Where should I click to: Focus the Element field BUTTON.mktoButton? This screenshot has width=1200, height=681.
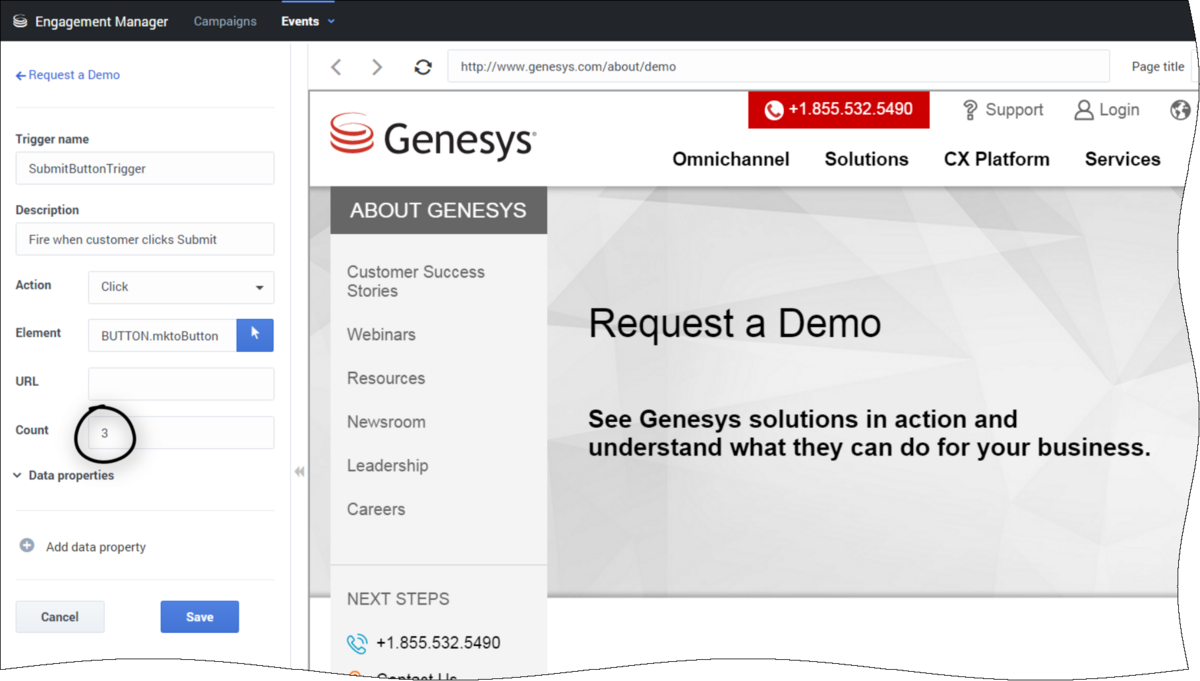tap(163, 335)
